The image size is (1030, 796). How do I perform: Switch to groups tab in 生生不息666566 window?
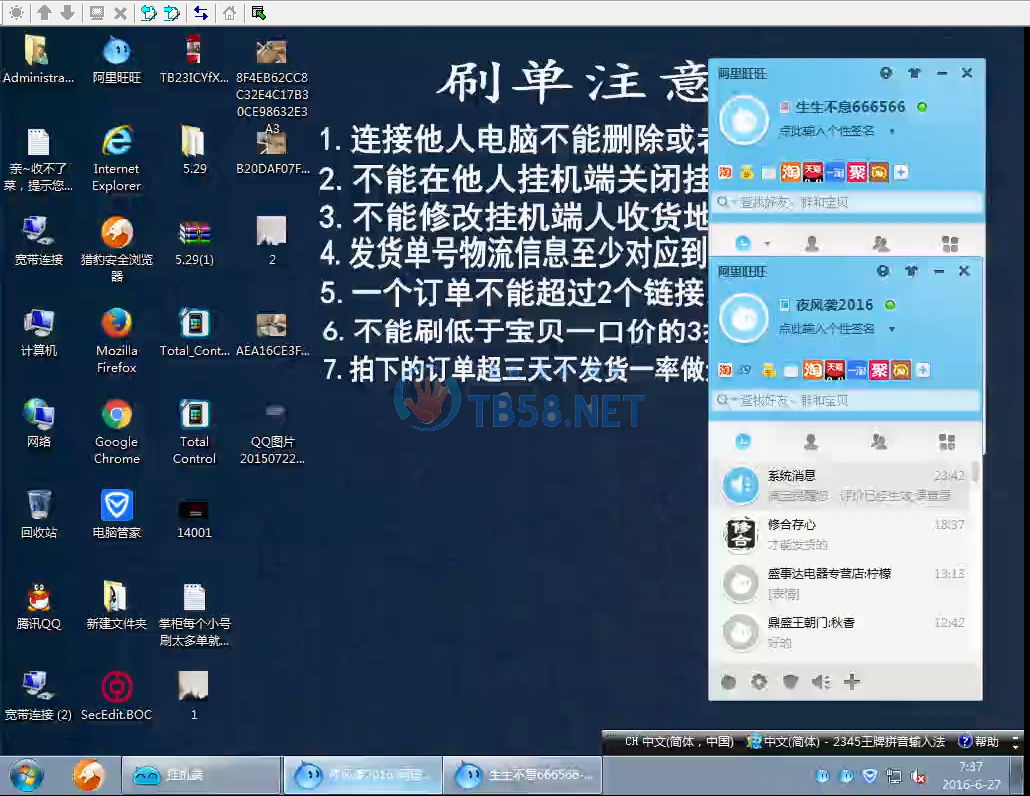880,244
